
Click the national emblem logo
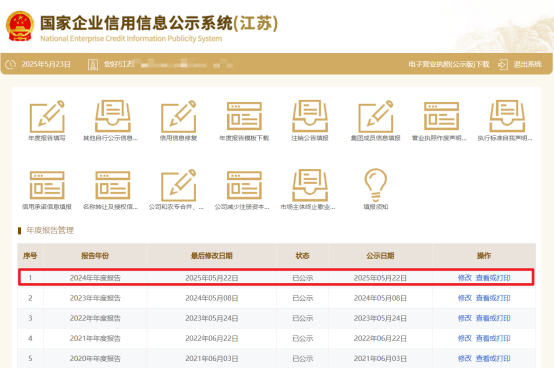click(x=20, y=26)
